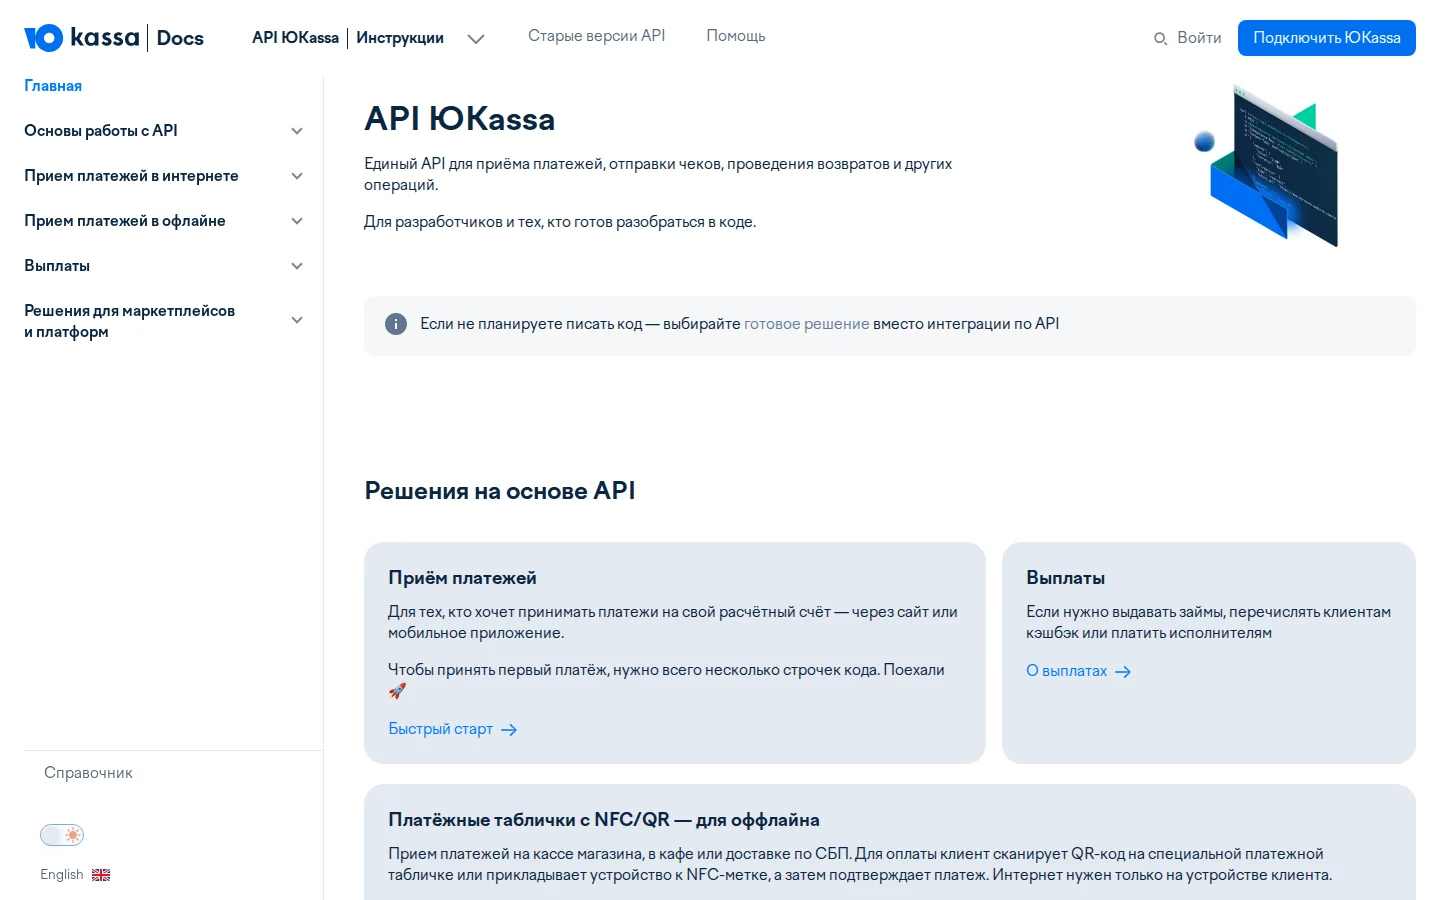Viewport: 1440px width, 900px height.
Task: Expand the Выплаты sidebar section
Action: click(297, 266)
